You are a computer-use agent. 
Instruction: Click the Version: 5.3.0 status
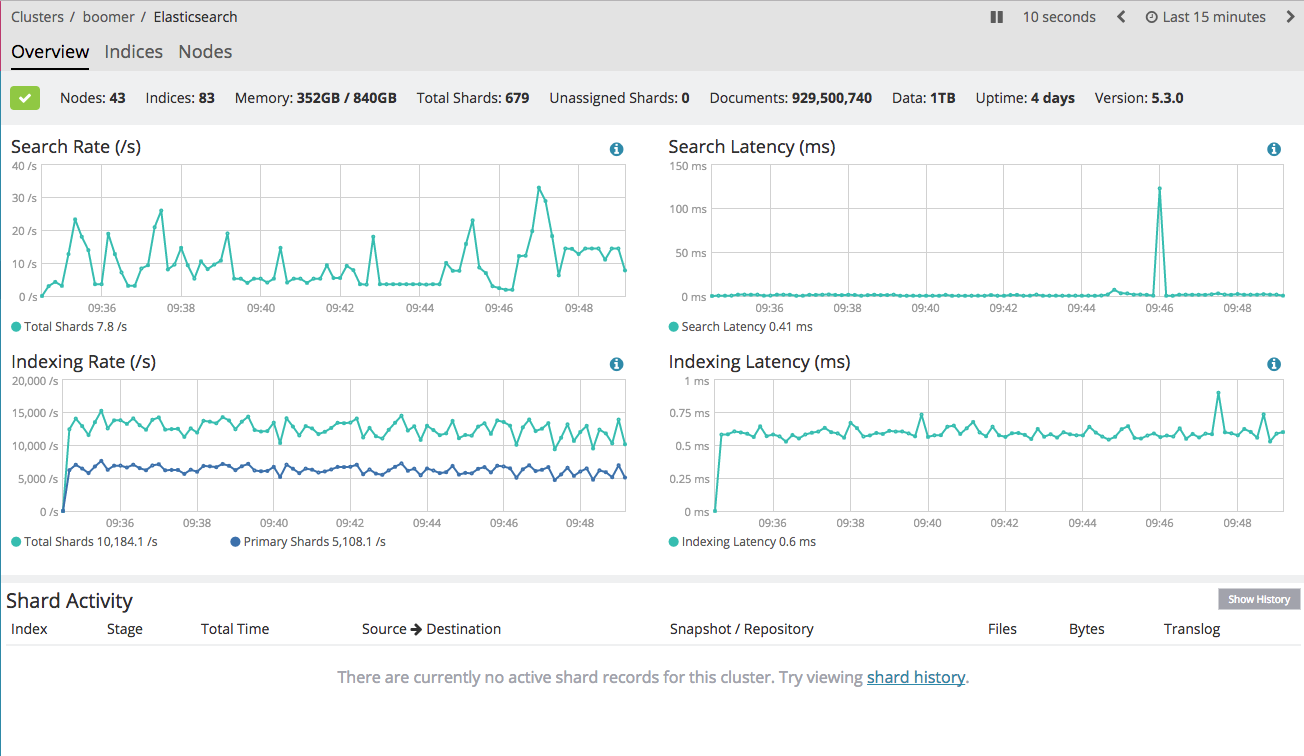(1139, 98)
